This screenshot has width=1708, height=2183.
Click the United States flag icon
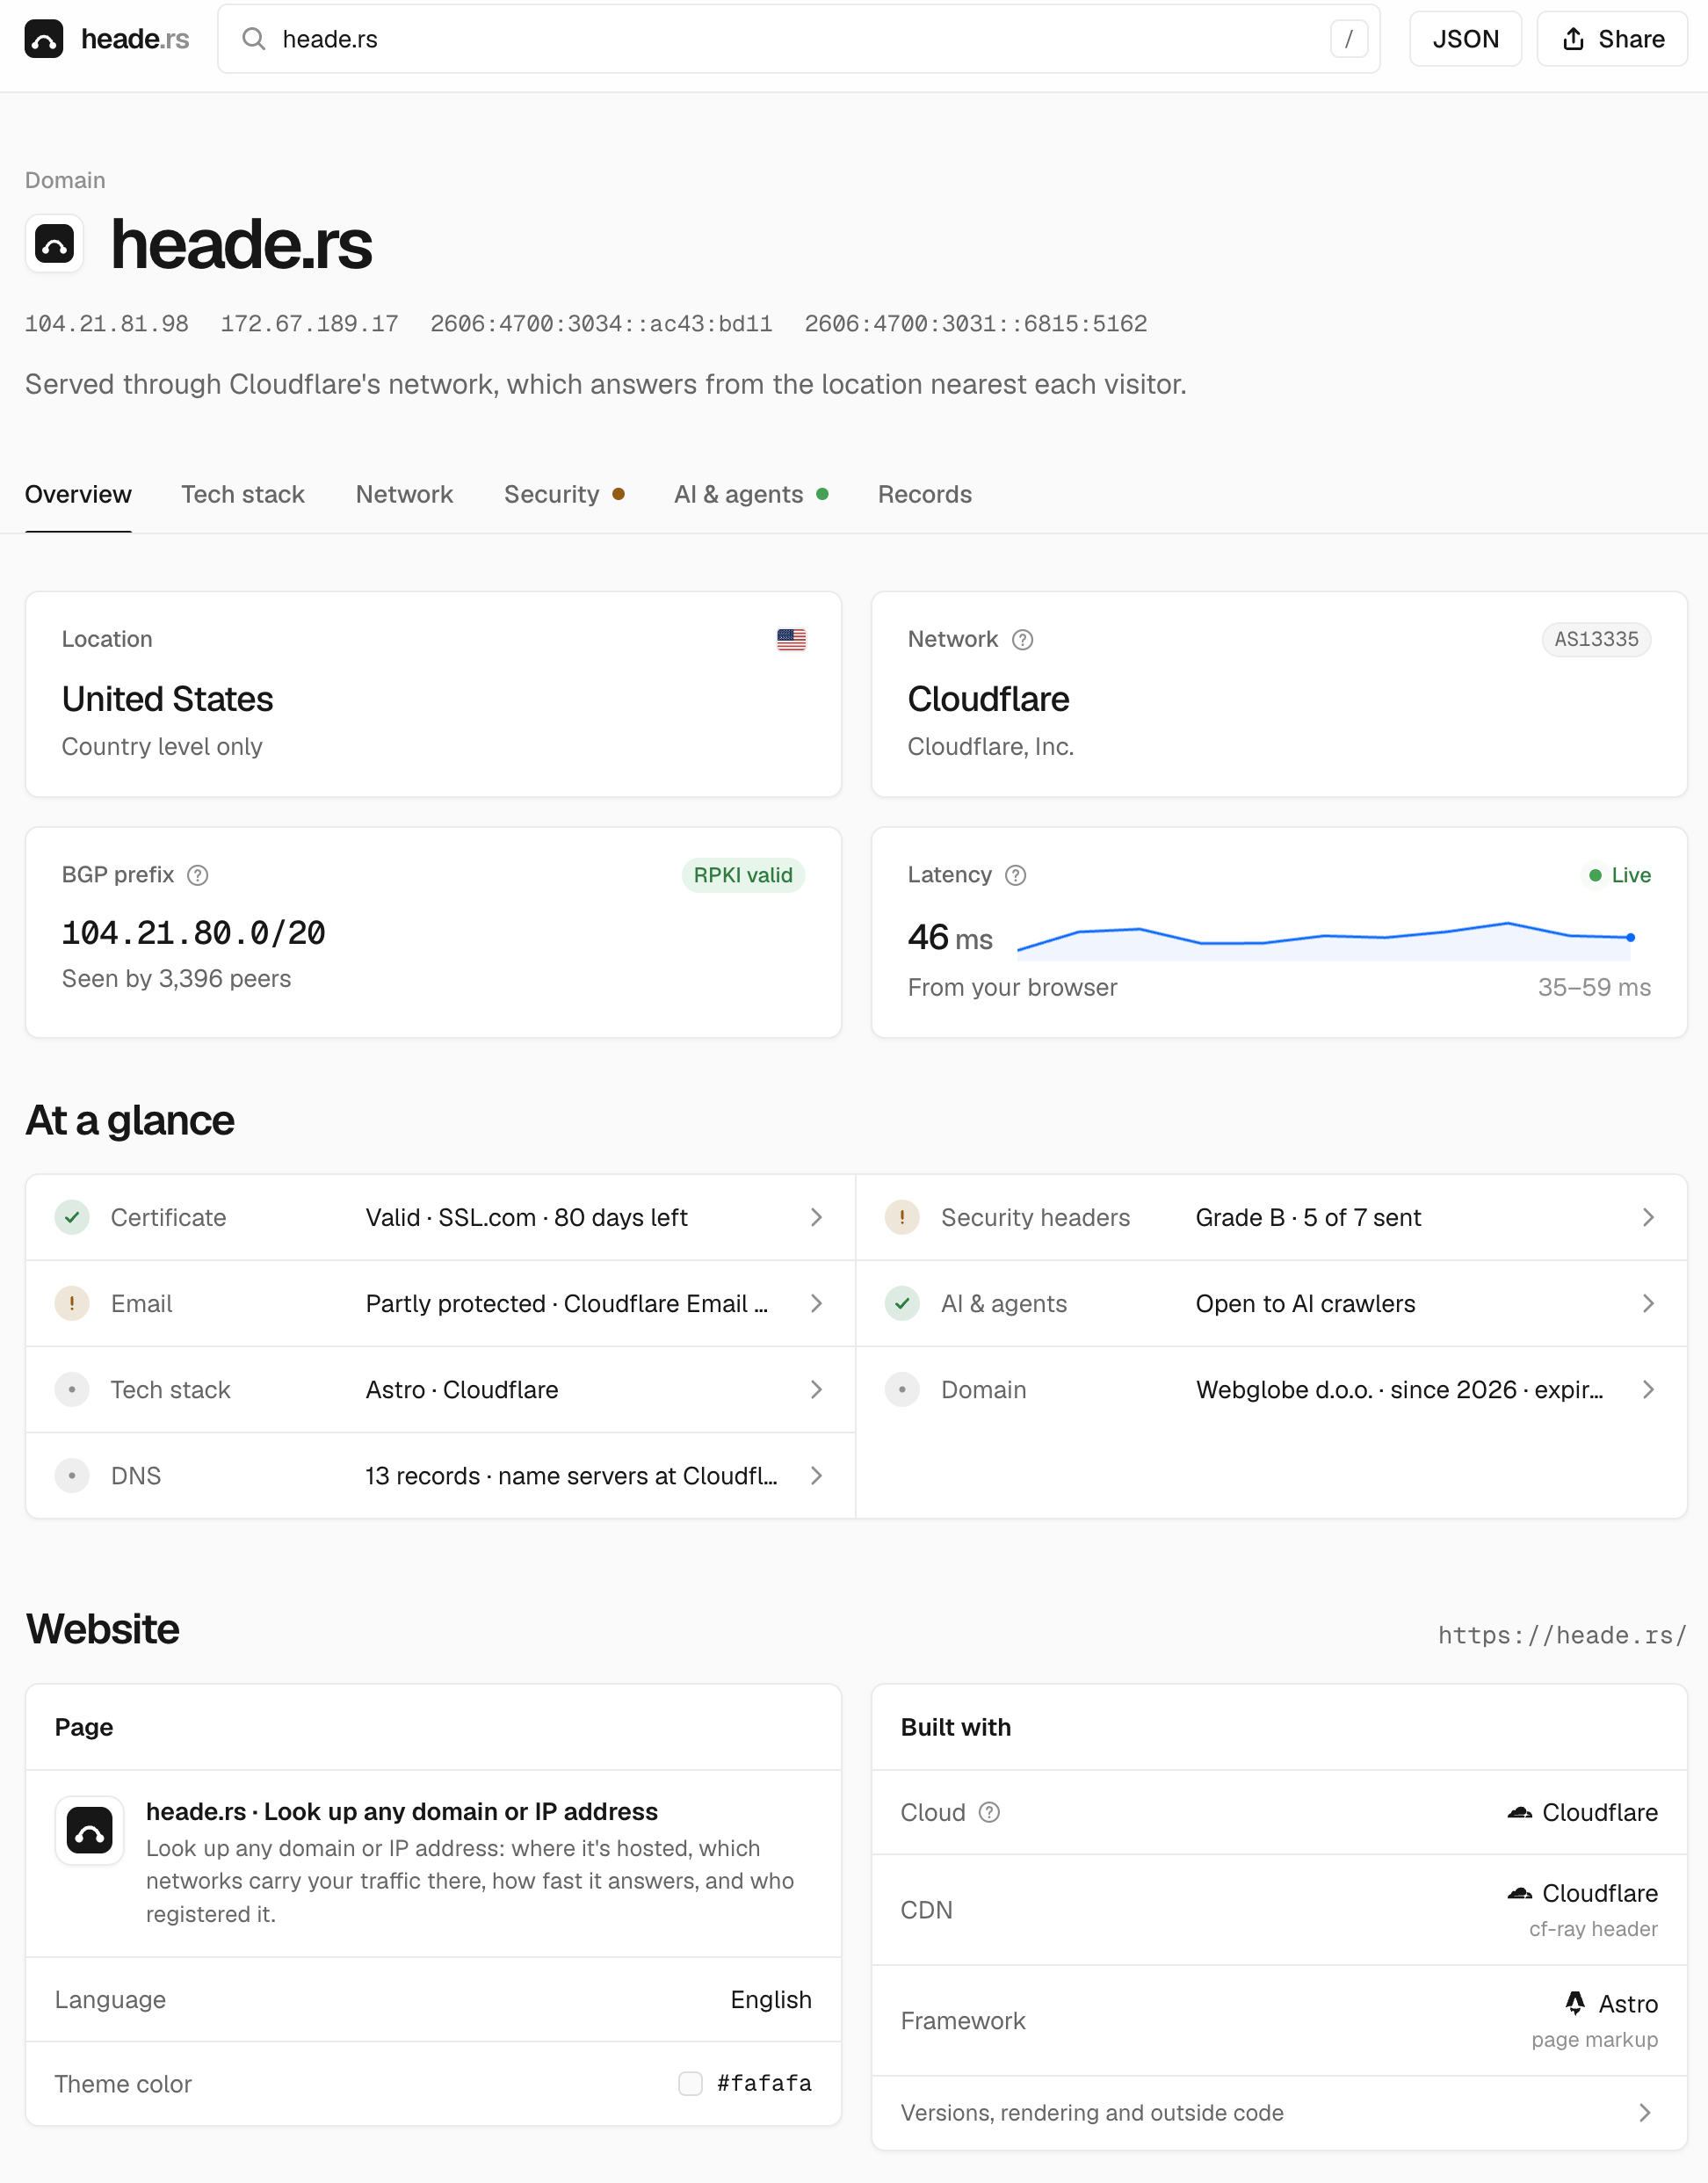click(x=791, y=639)
